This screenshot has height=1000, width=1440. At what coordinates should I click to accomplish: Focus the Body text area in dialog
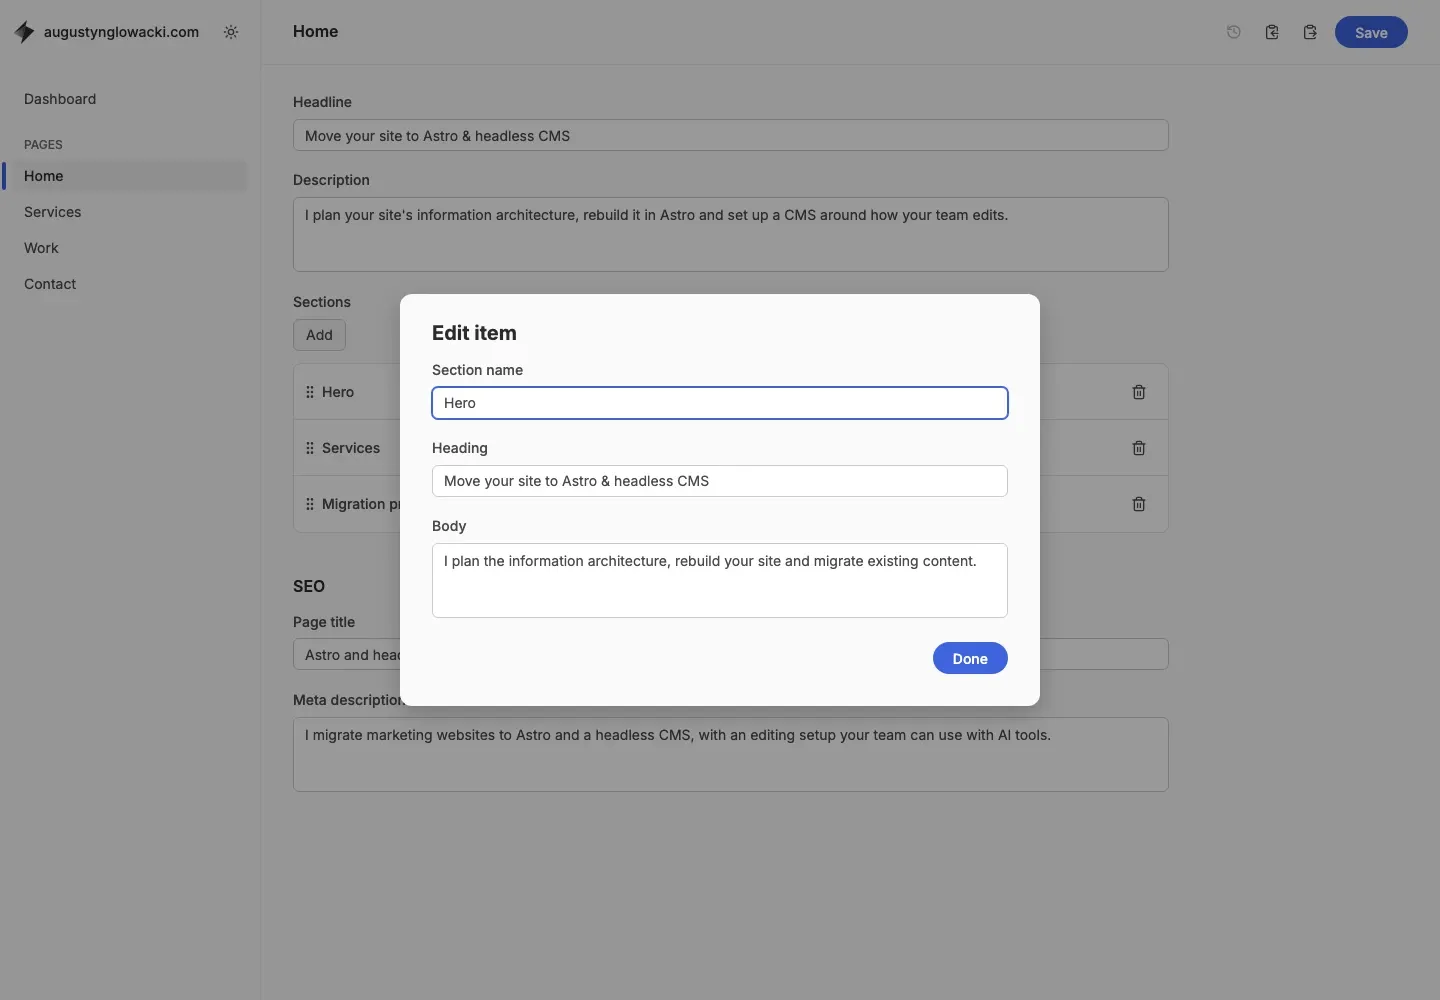coord(720,580)
